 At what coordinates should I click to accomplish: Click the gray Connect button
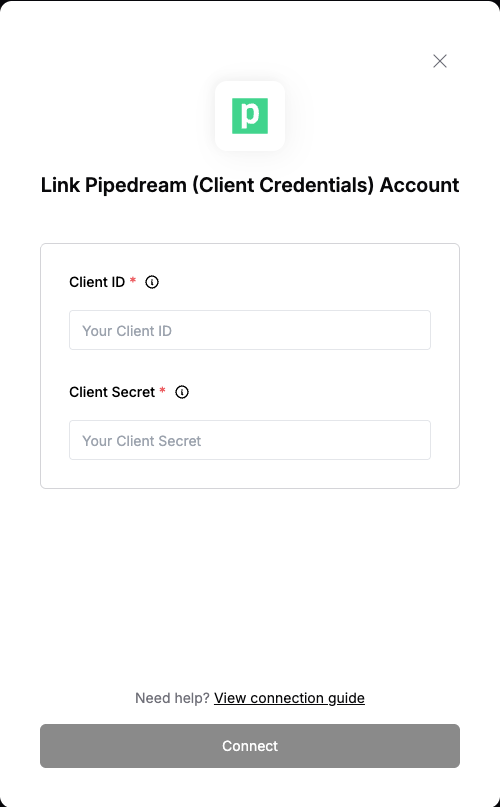(x=250, y=746)
